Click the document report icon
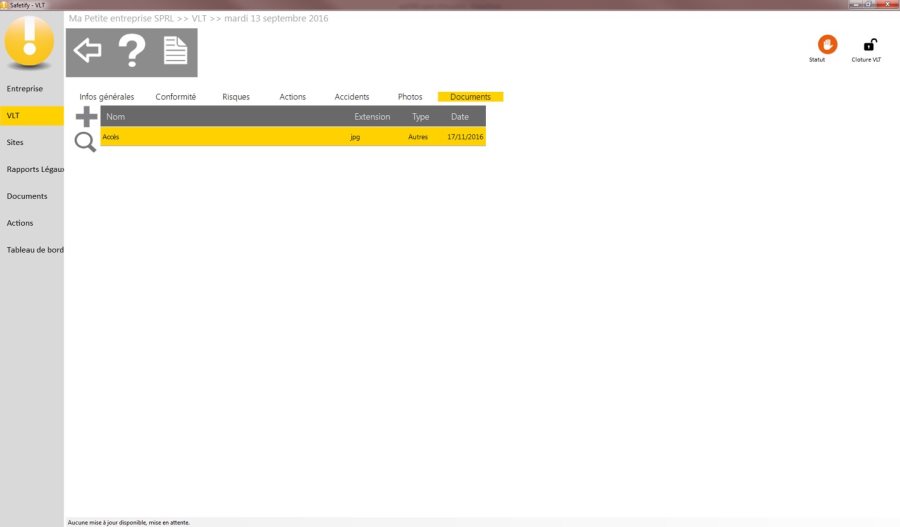This screenshot has height=527, width=900. 175,51
